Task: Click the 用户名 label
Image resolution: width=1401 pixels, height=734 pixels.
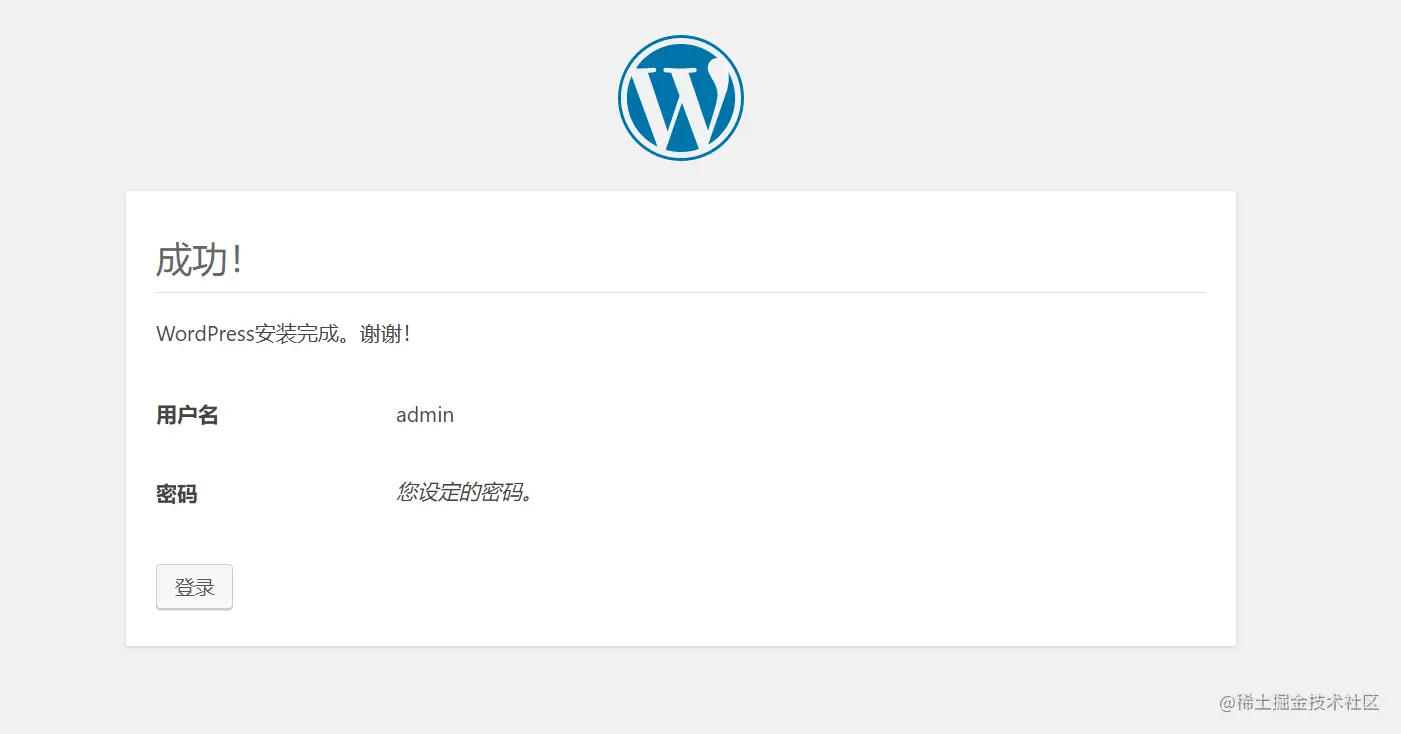Action: click(x=187, y=415)
